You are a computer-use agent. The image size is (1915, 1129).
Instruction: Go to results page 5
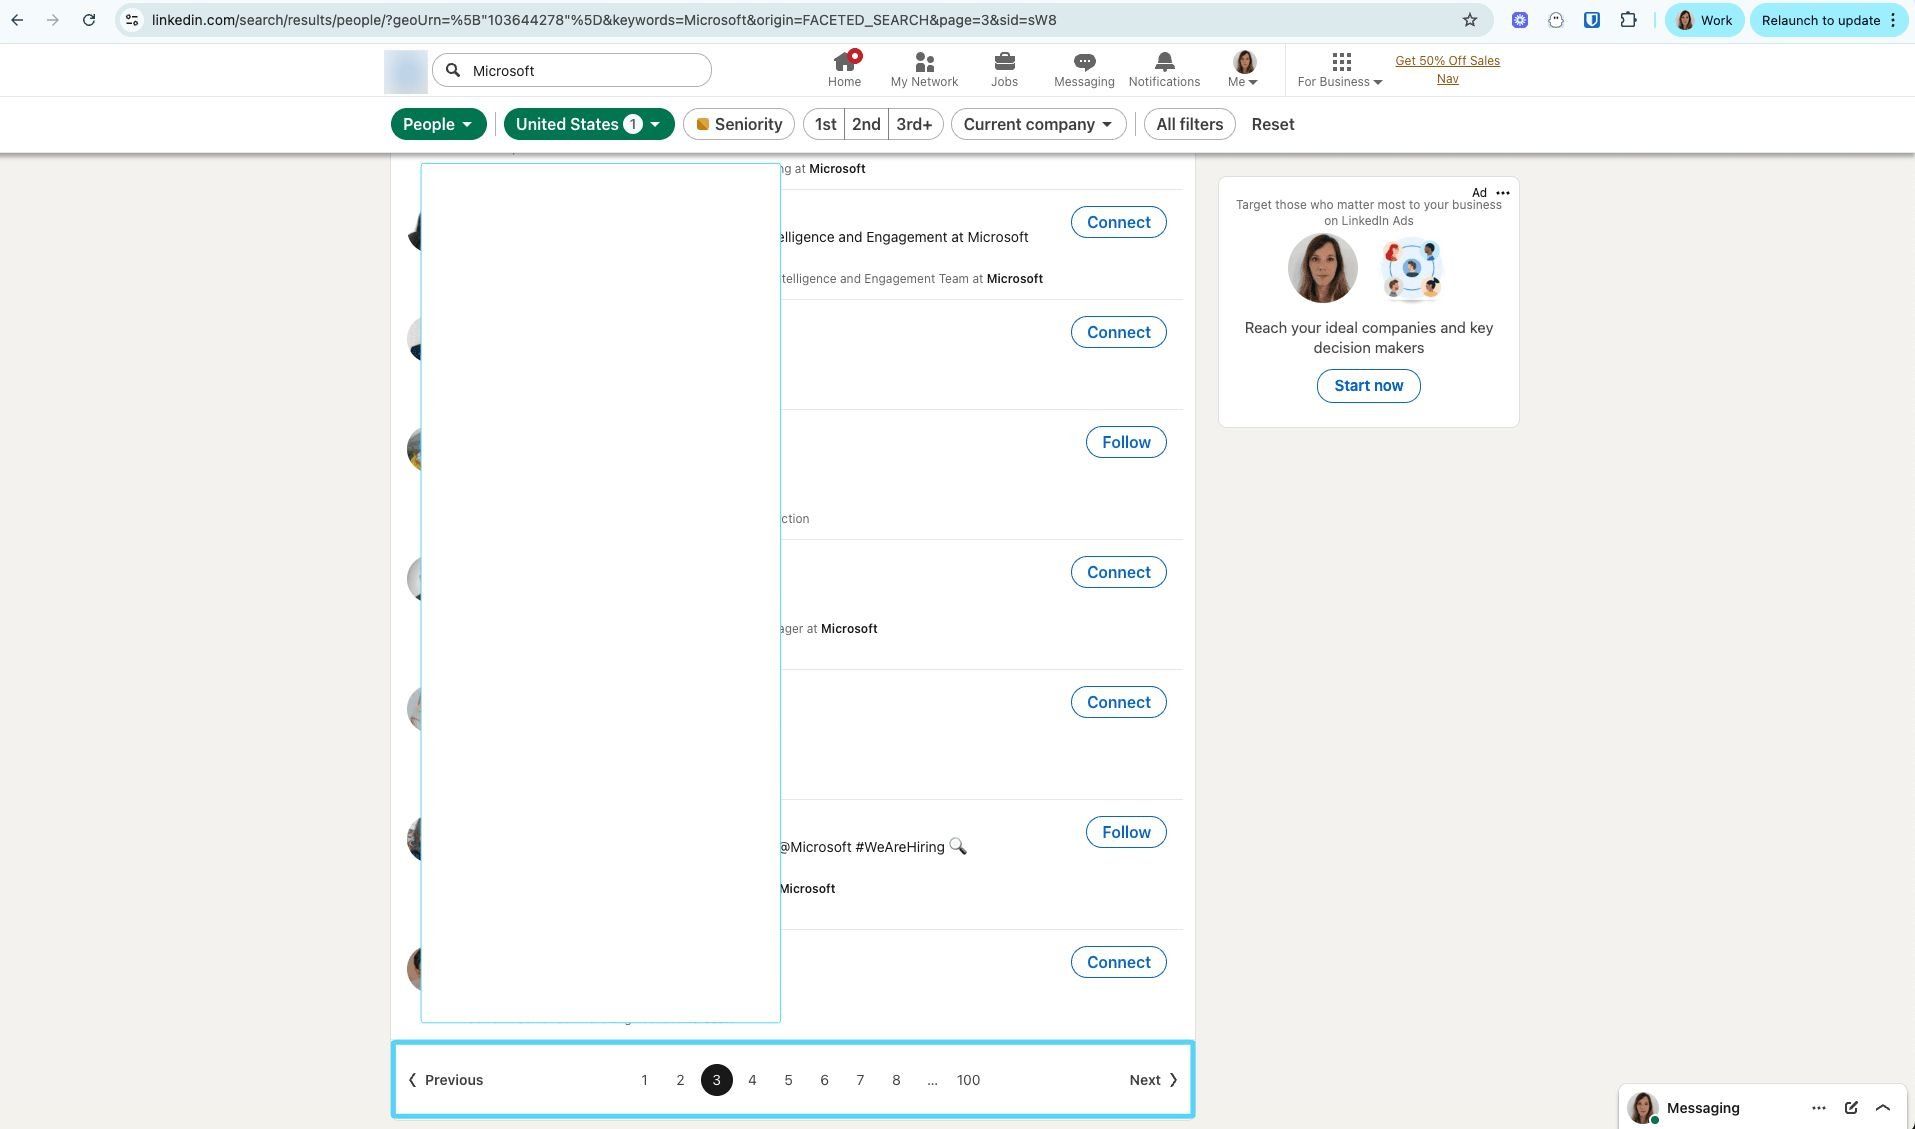788,1080
